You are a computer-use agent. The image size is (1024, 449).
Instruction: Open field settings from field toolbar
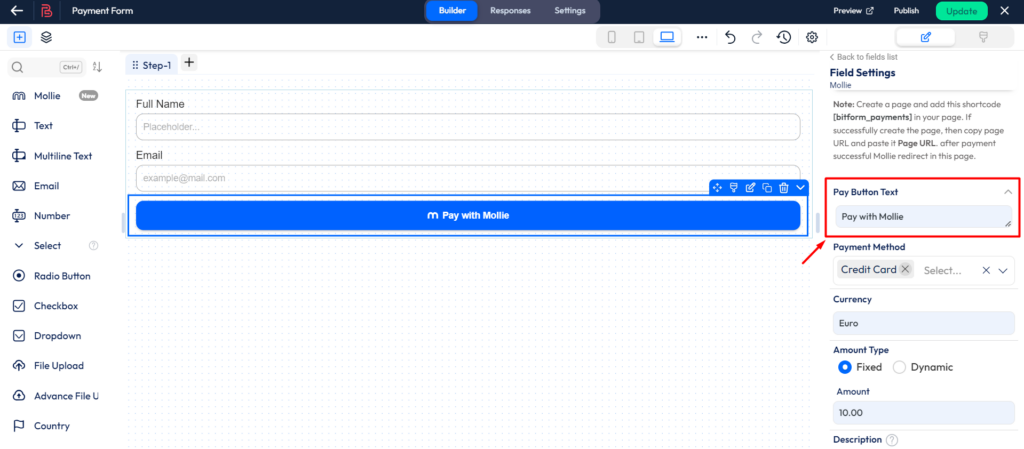point(750,188)
